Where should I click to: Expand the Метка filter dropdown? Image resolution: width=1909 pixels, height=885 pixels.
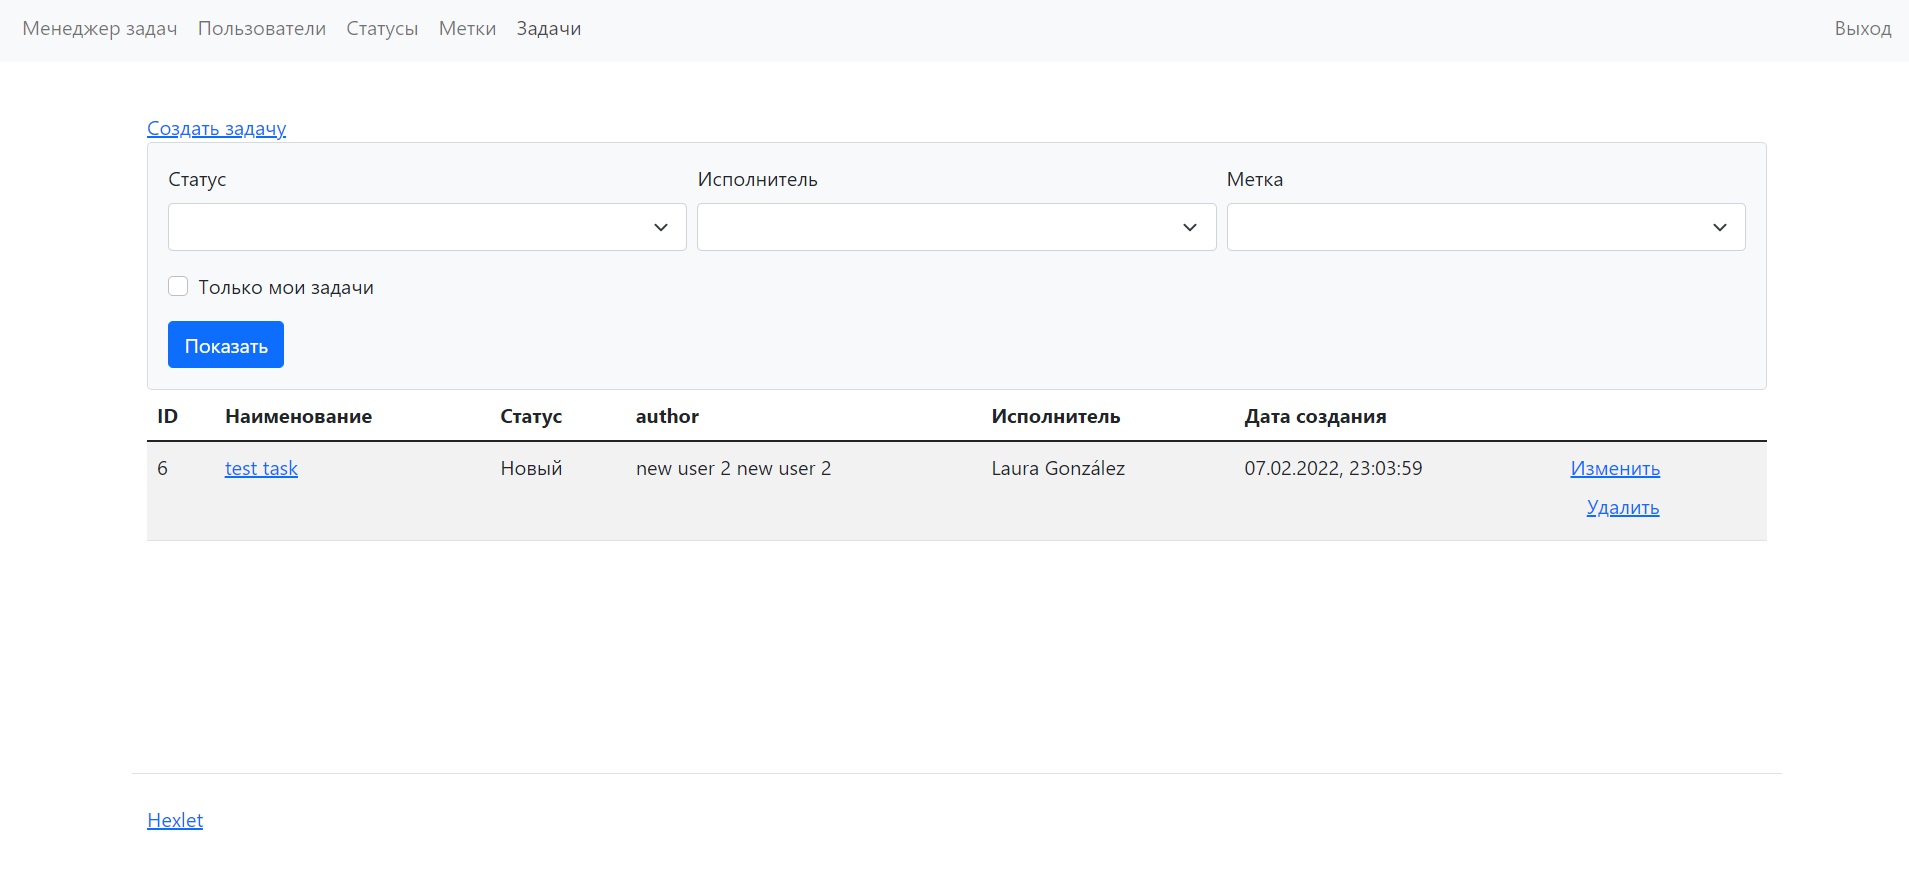coord(1486,227)
